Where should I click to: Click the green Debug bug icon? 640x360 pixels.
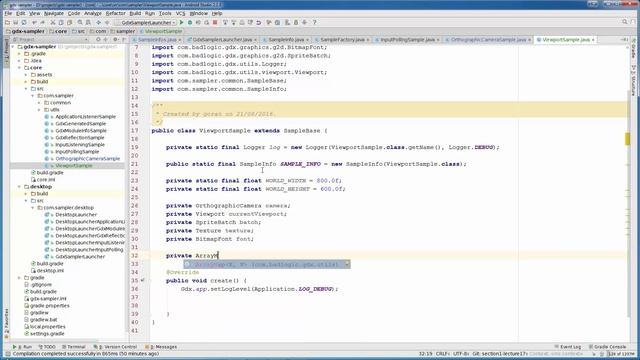pyautogui.click(x=190, y=22)
